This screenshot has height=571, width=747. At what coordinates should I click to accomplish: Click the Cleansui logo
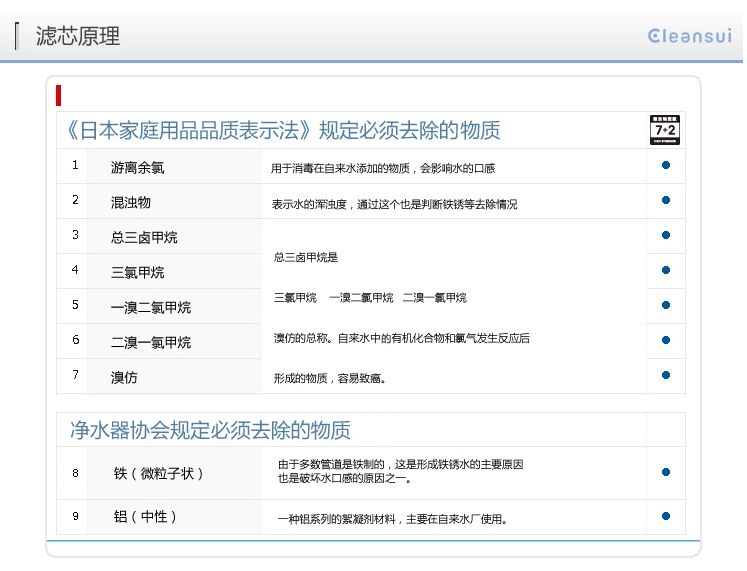(x=690, y=36)
